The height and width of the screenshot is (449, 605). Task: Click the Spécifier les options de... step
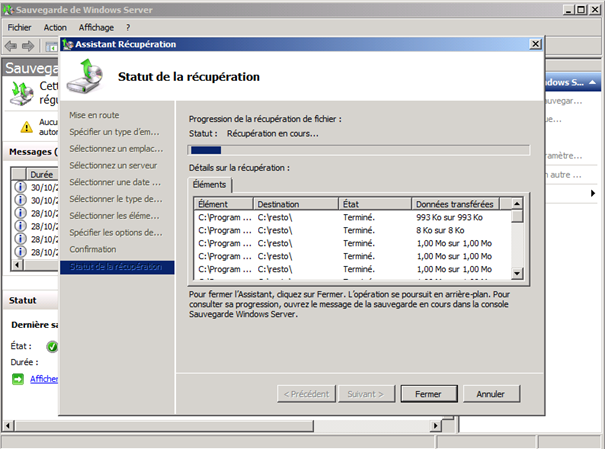116,233
